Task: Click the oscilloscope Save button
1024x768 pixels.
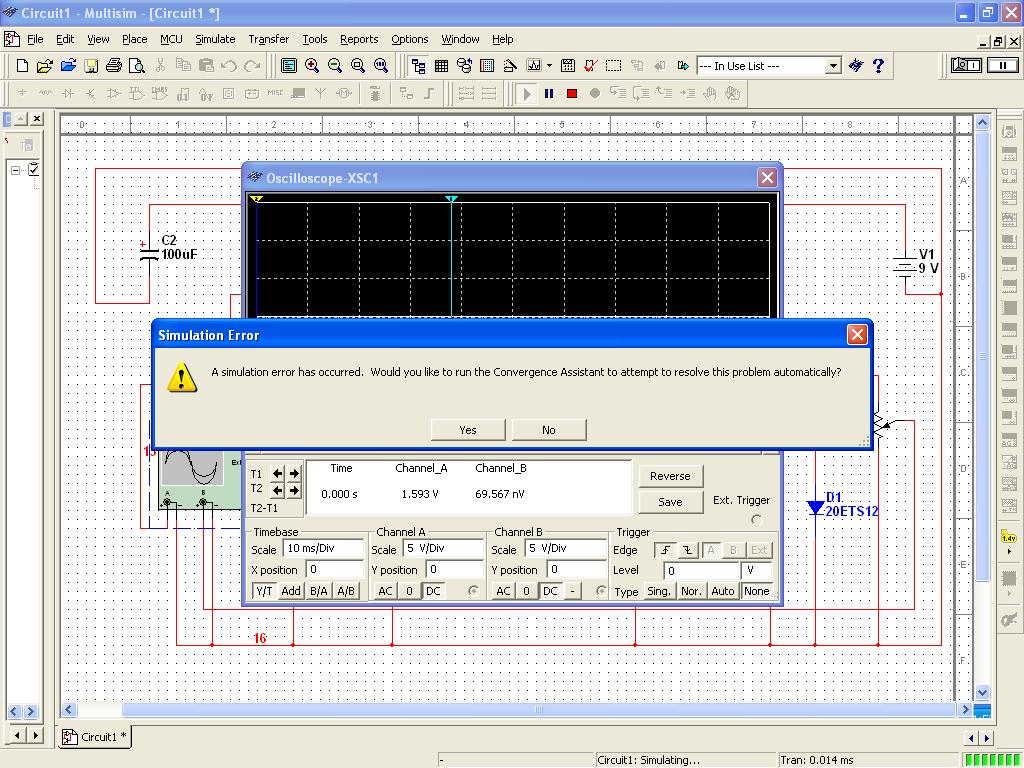Action: [x=670, y=502]
